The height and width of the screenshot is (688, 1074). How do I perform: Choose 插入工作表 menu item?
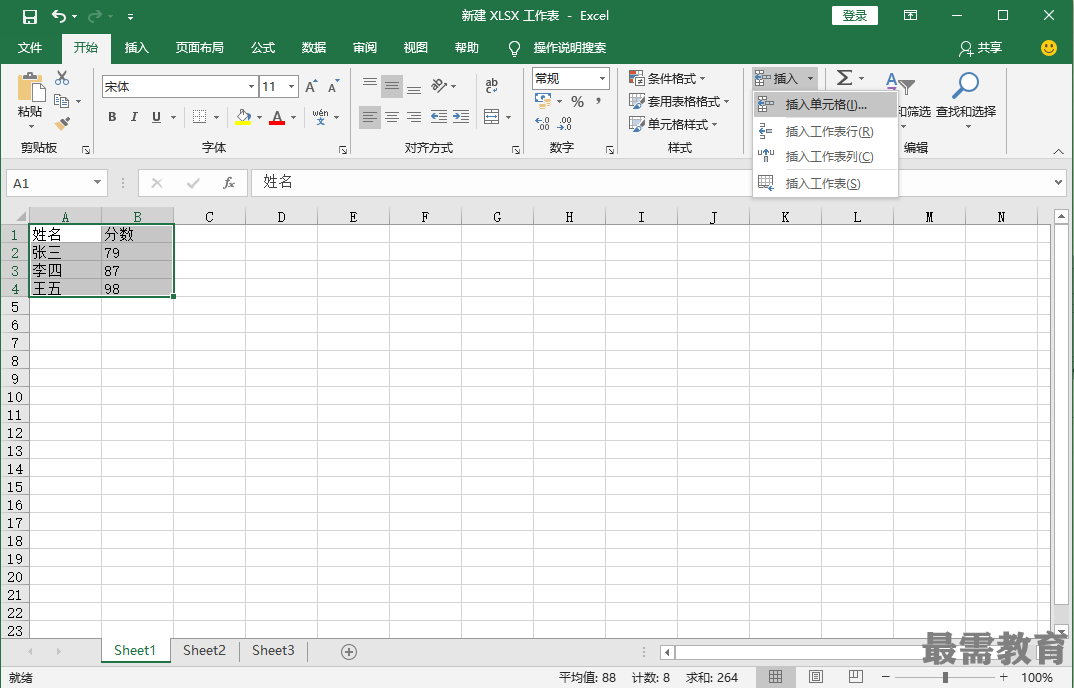825,184
